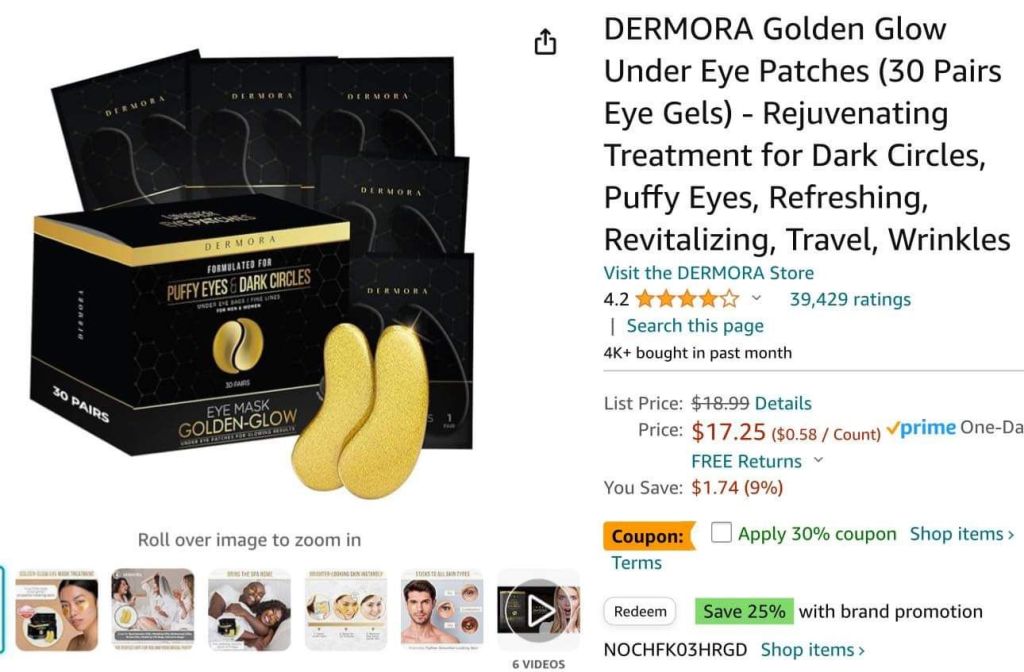Open the 39,429 ratings link
1024x672 pixels.
pos(850,299)
